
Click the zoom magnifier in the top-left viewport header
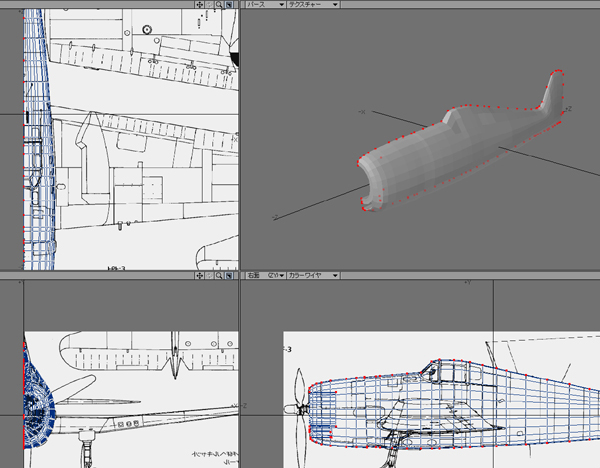[220, 5]
